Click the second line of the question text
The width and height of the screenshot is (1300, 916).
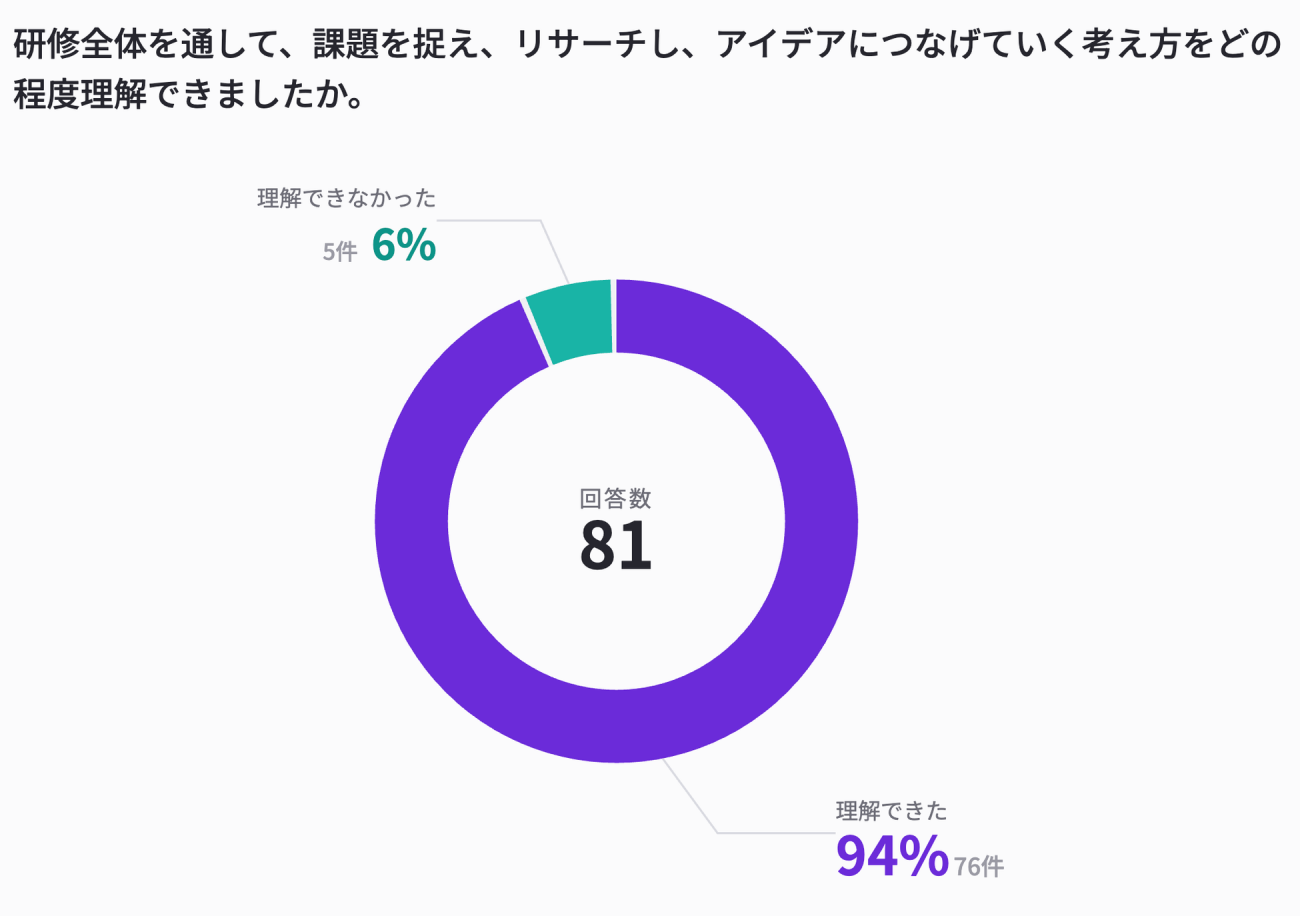click(186, 96)
